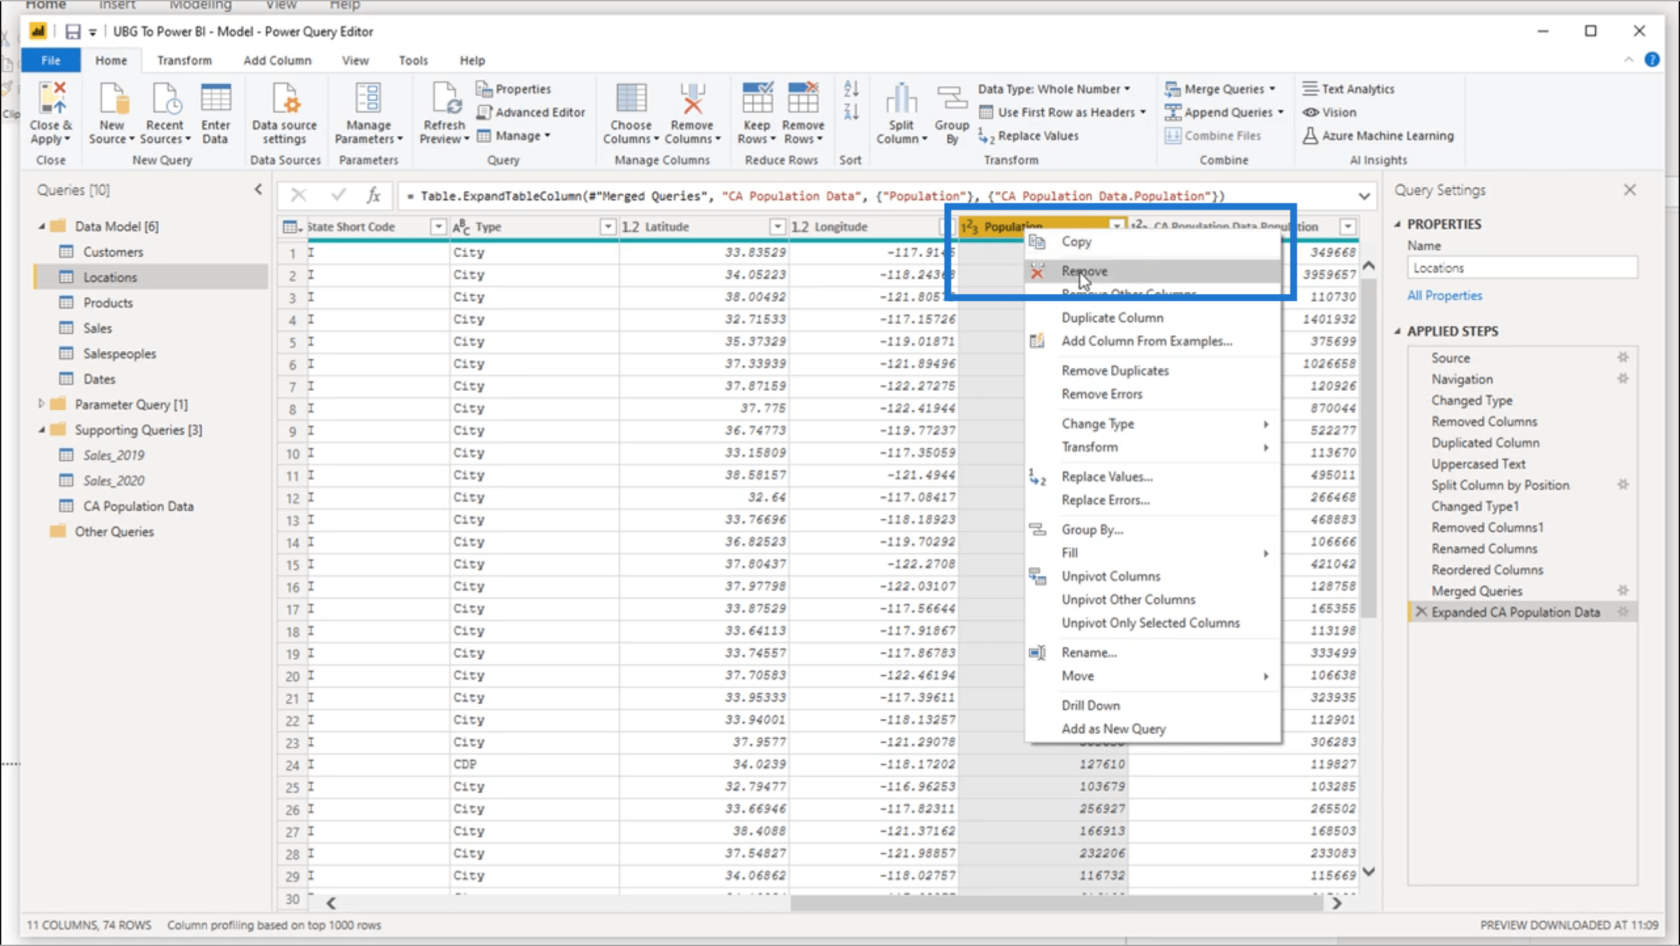This screenshot has height=946, width=1680.
Task: Expand the Parameter Query folder
Action: (x=42, y=404)
